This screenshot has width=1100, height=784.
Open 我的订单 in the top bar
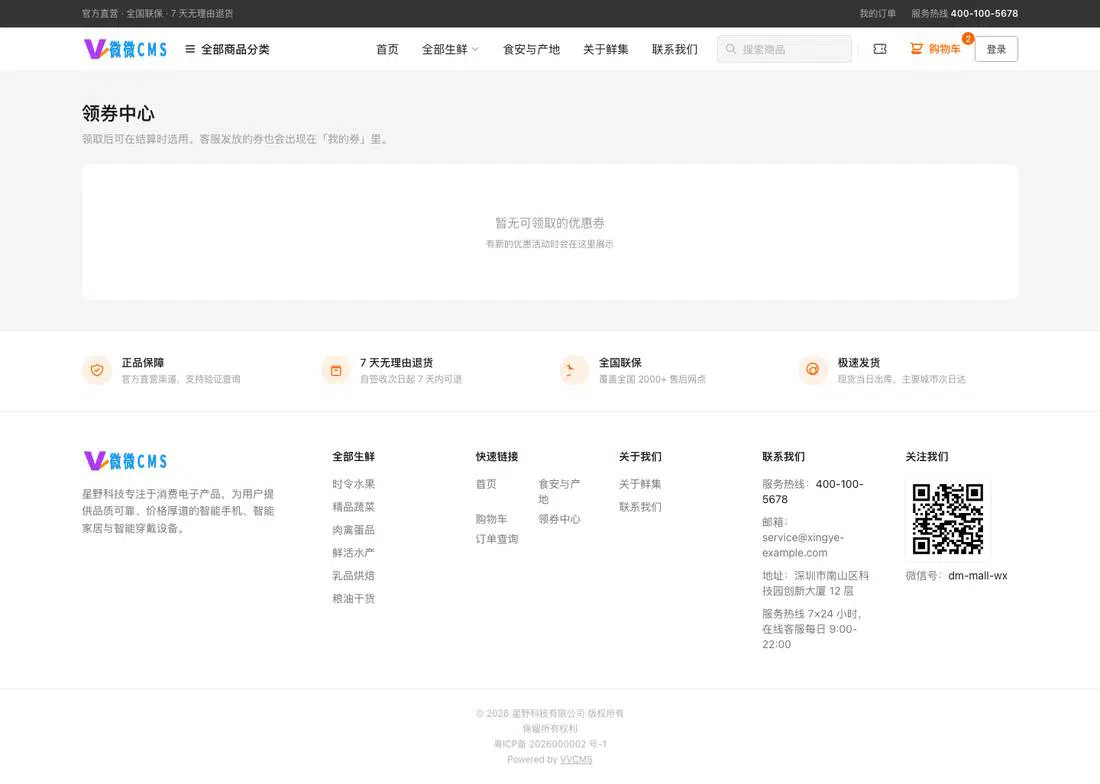[878, 13]
